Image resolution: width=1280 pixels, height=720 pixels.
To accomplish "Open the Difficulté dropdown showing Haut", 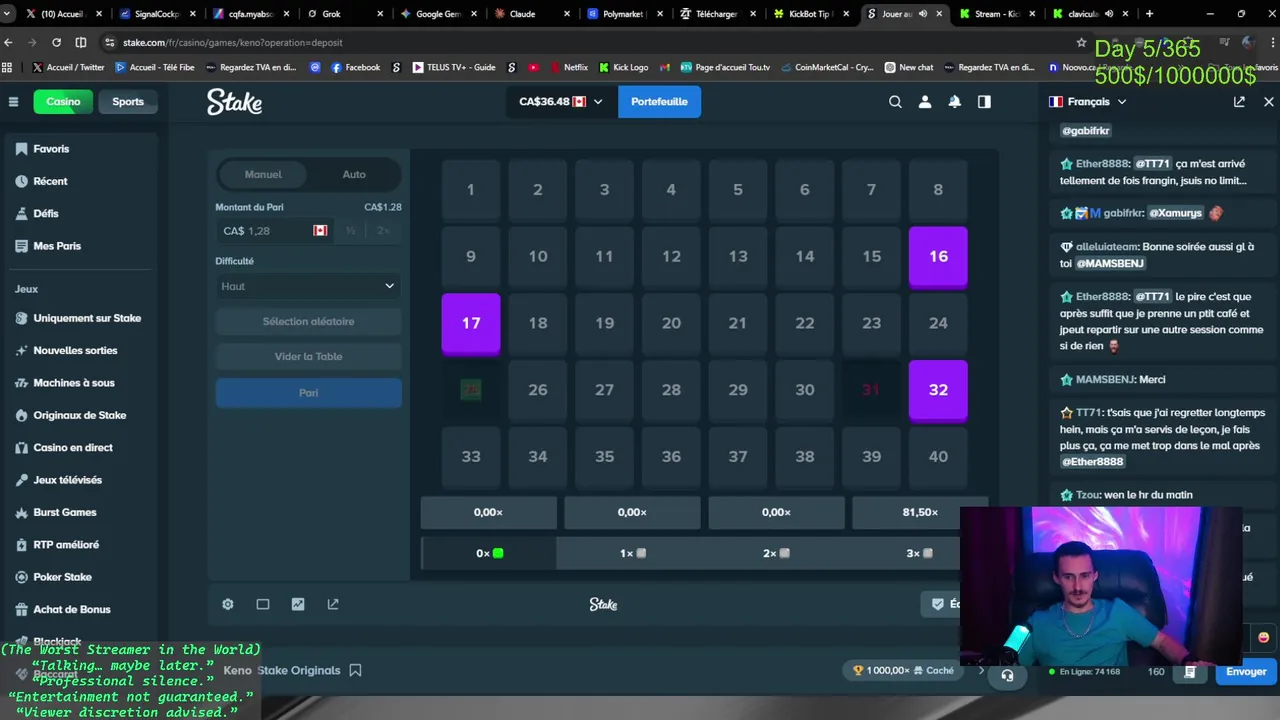I will click(308, 286).
